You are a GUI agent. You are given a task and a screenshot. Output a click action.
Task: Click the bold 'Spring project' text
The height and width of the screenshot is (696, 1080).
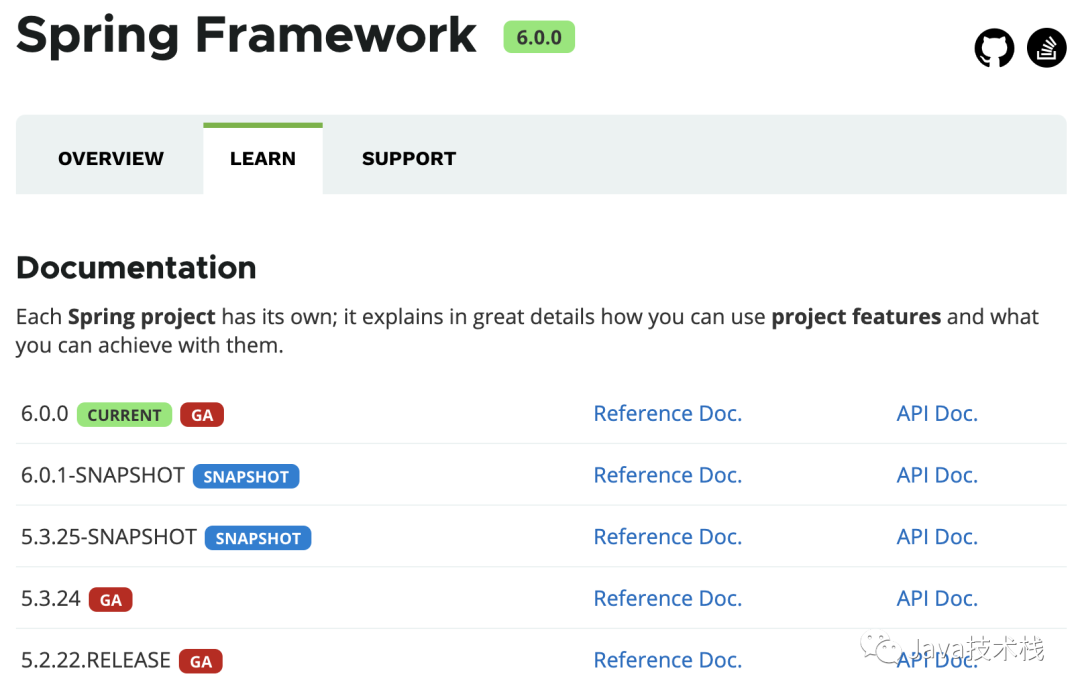pyautogui.click(x=141, y=317)
